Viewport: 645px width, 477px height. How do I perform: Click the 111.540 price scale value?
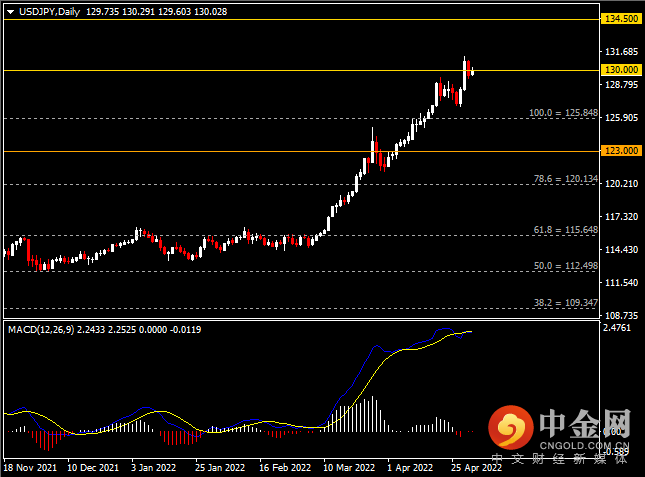coord(622,283)
